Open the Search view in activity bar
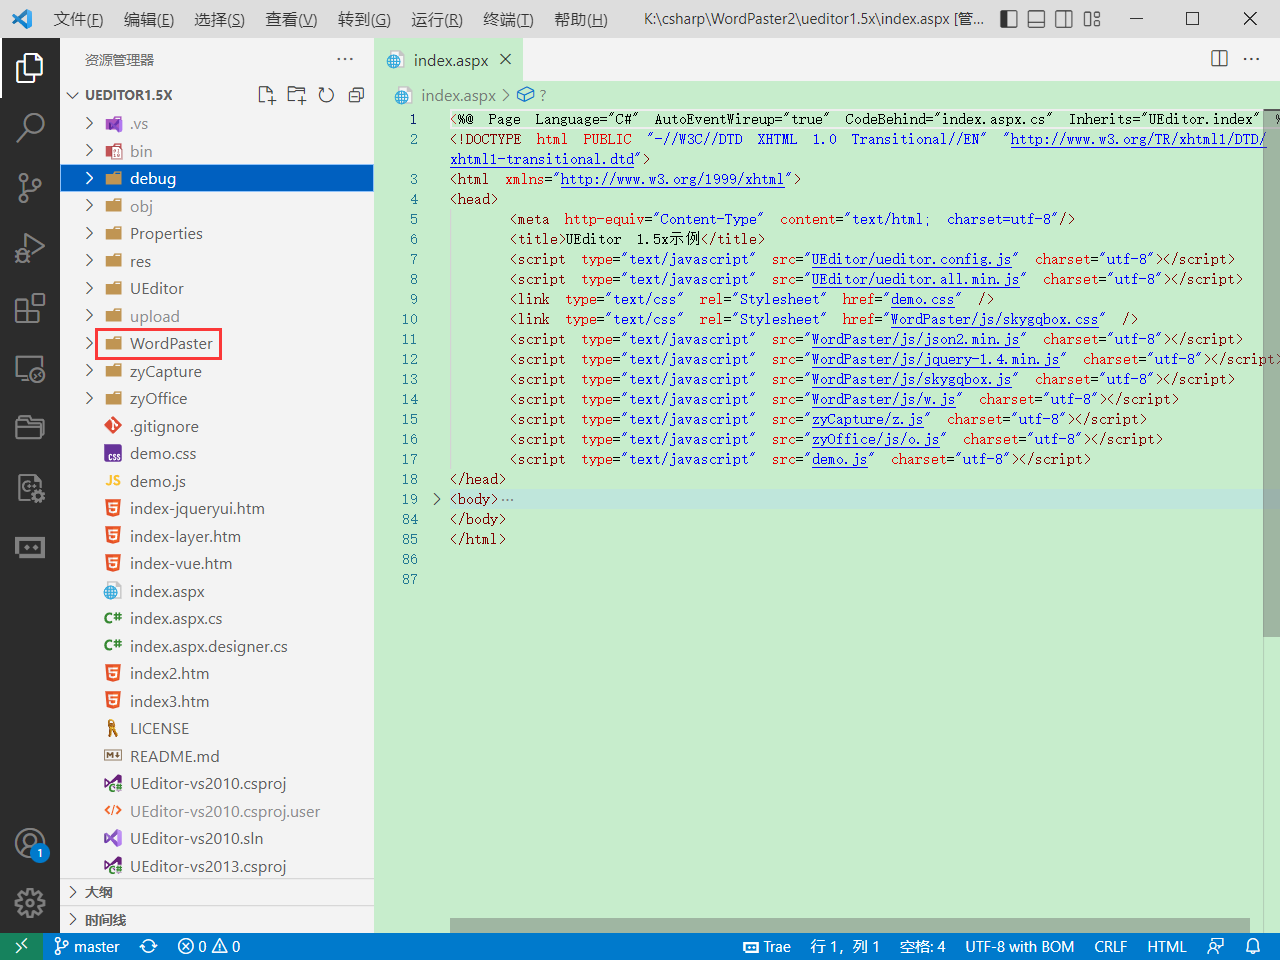 tap(30, 127)
